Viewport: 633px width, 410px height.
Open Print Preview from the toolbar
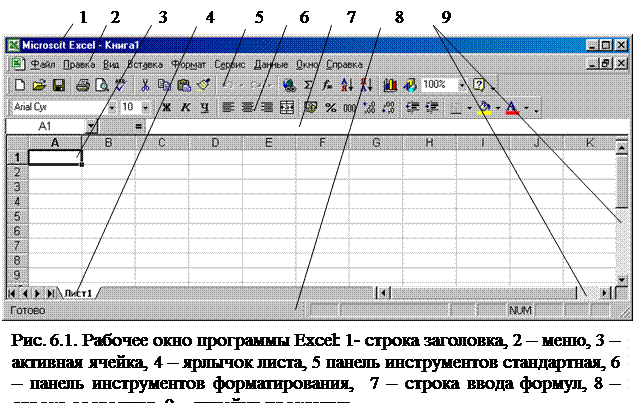[102, 85]
